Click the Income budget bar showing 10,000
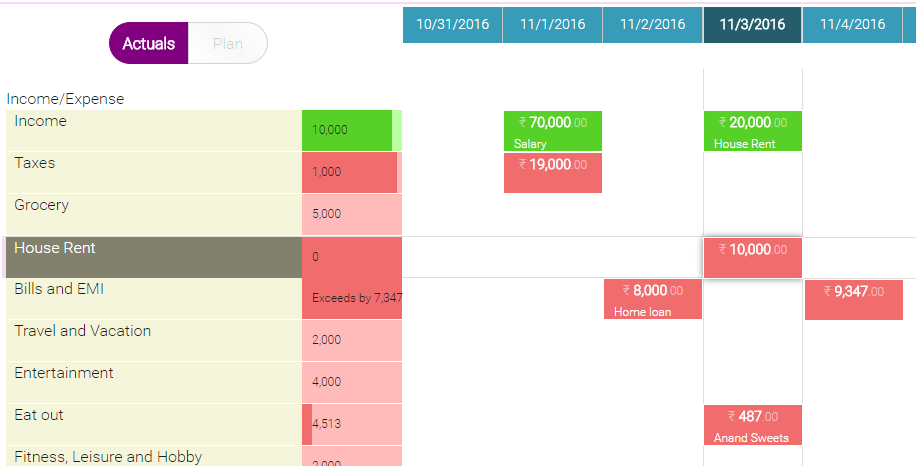Image resolution: width=916 pixels, height=468 pixels. pos(351,130)
